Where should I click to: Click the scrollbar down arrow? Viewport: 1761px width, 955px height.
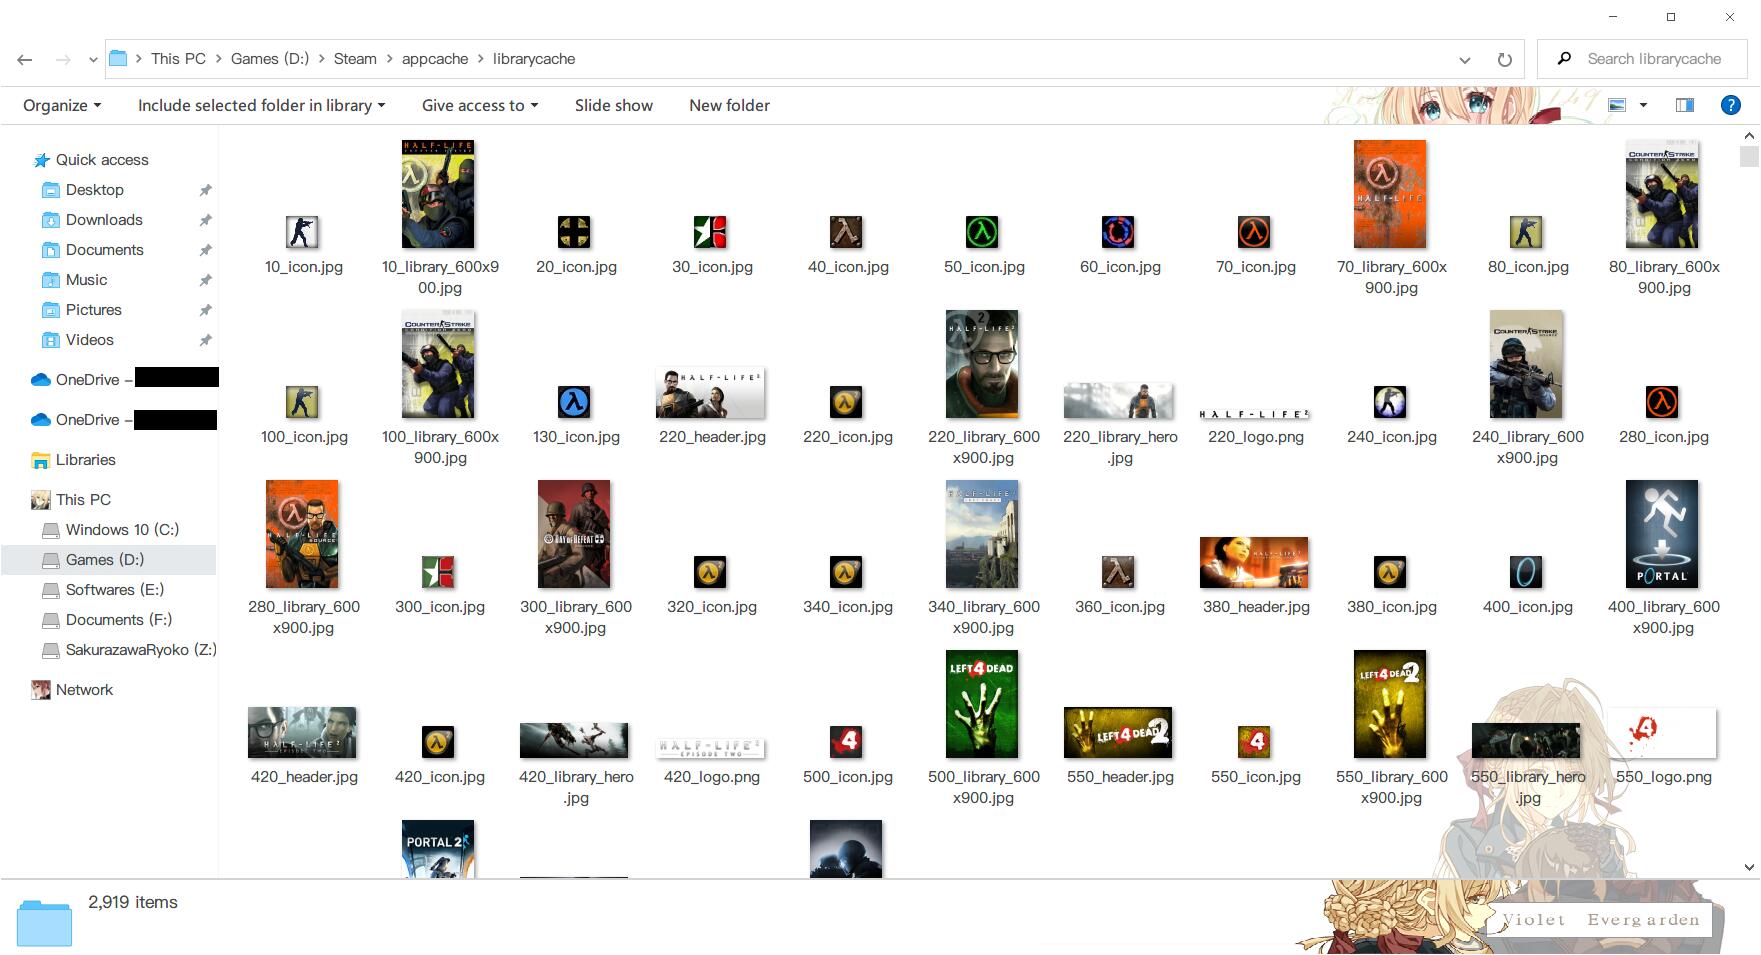point(1749,867)
